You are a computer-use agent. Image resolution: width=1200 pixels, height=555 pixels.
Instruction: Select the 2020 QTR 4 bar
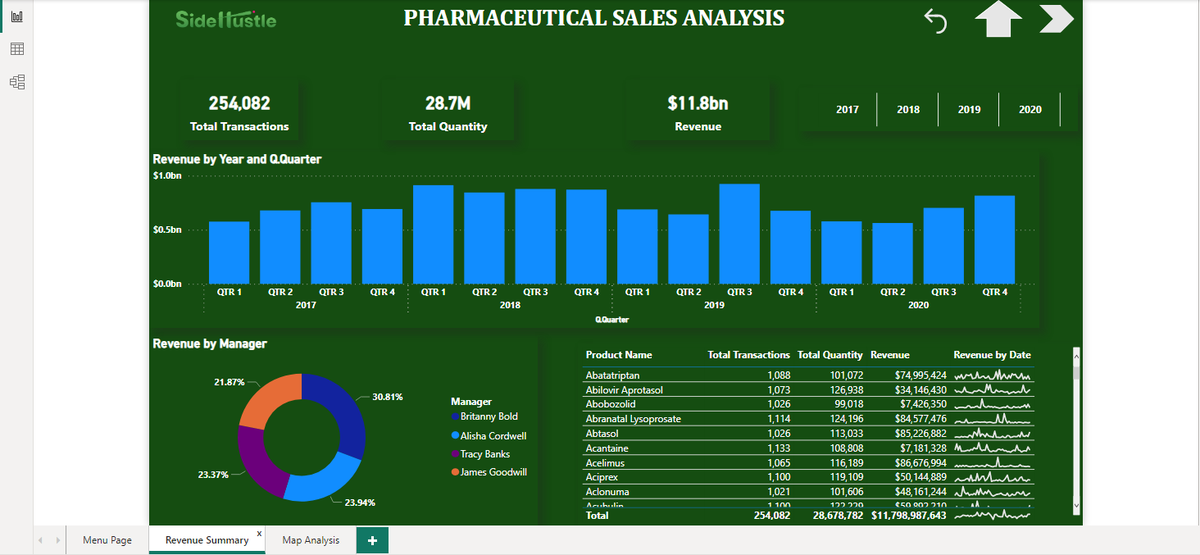995,240
